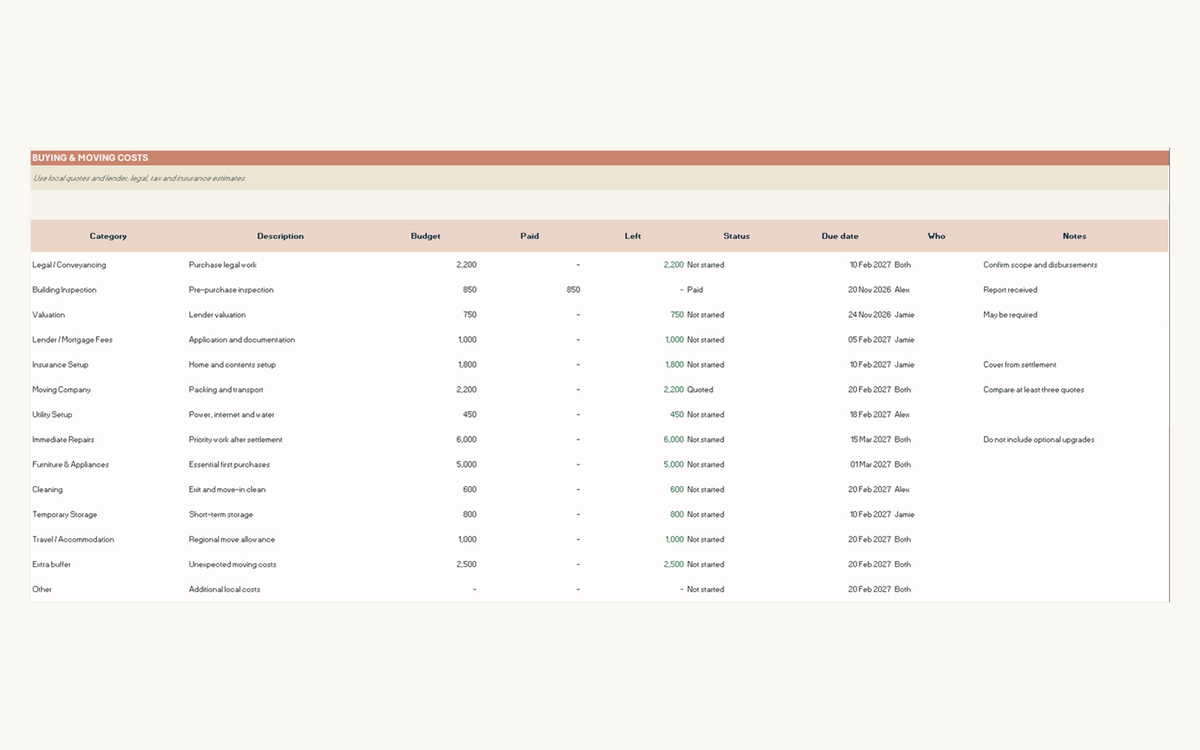Screen dimensions: 1200x750
Task: Click the 'Valuation' category cell
Action: pos(48,315)
